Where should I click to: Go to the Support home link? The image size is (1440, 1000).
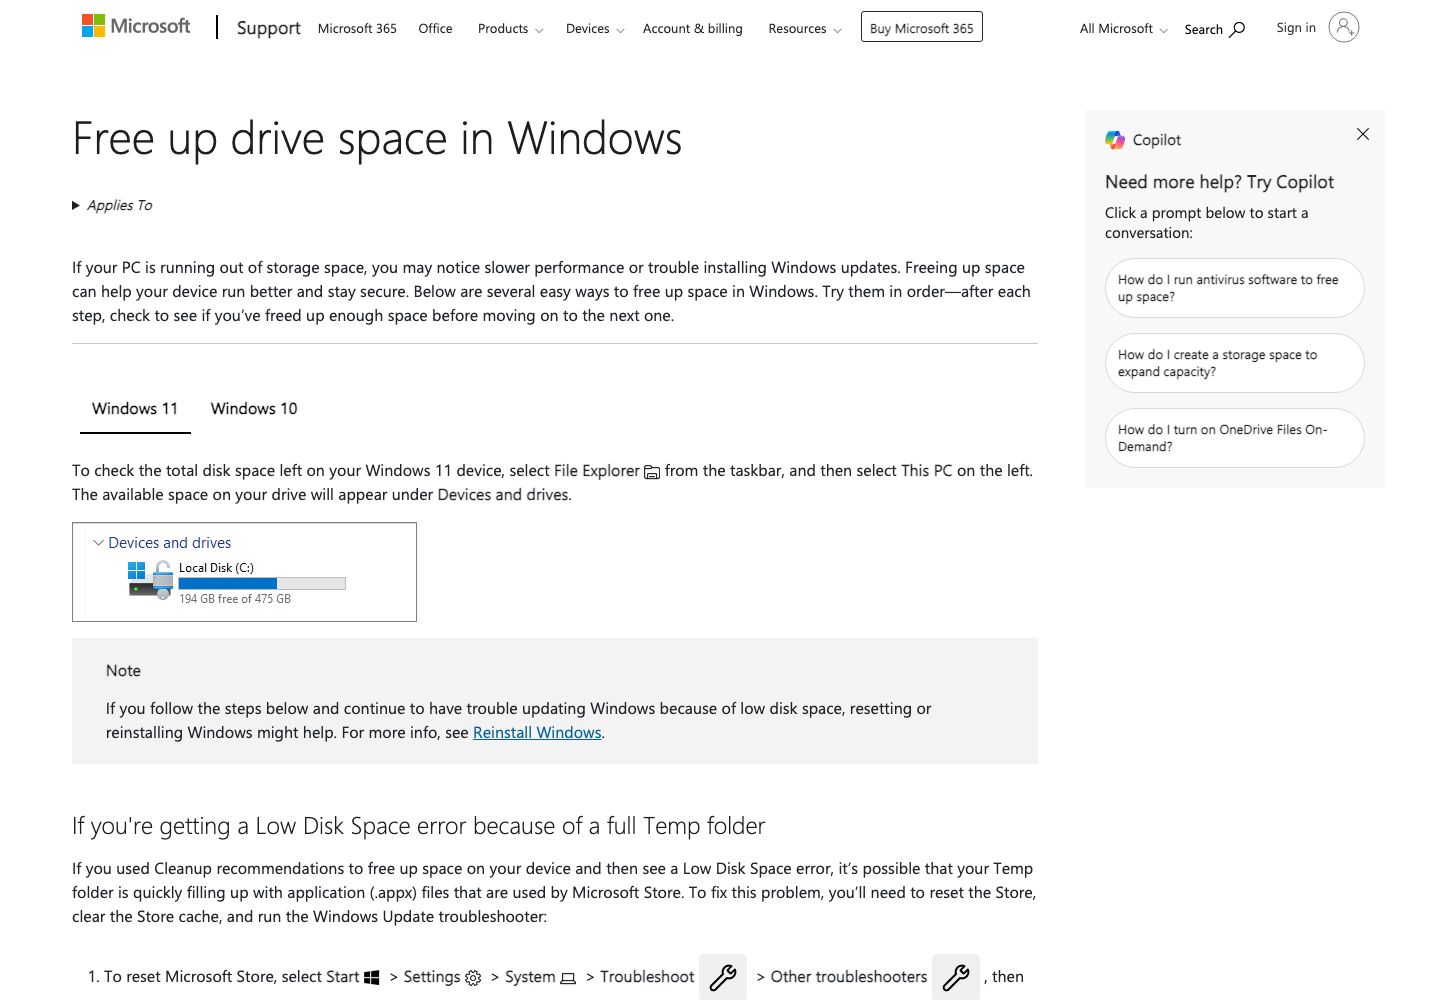[268, 28]
